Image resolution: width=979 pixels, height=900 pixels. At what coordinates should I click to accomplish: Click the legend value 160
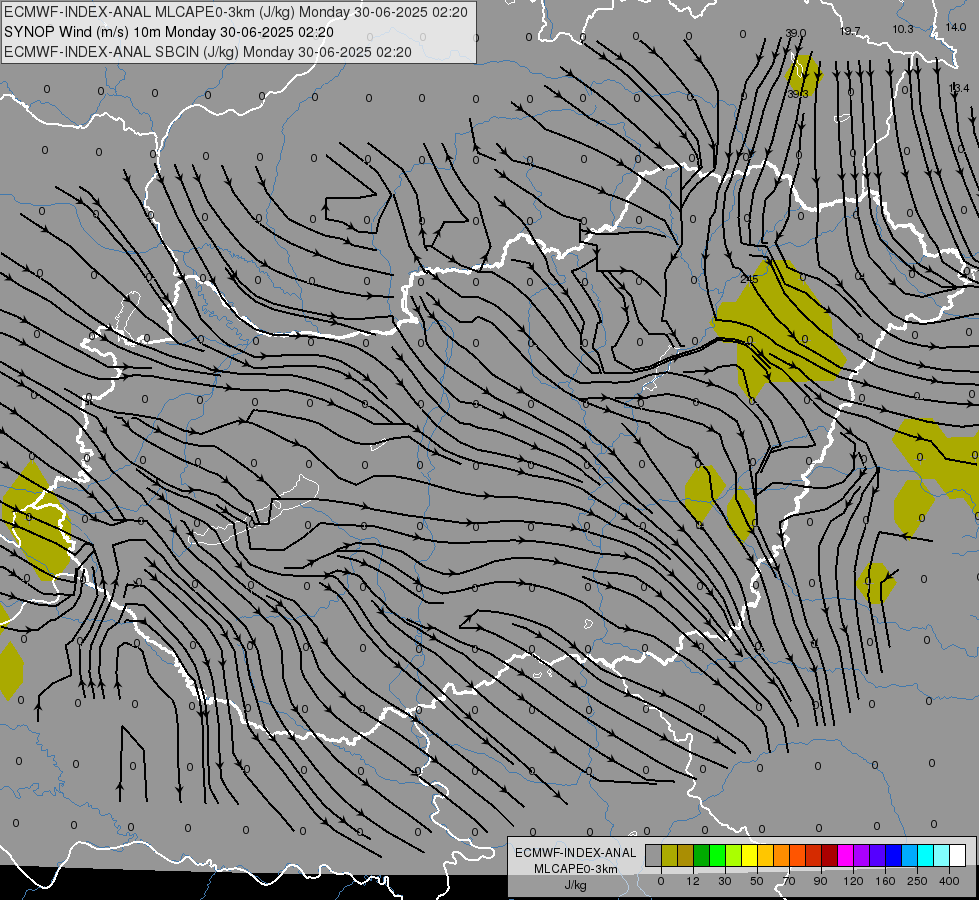[x=885, y=881]
